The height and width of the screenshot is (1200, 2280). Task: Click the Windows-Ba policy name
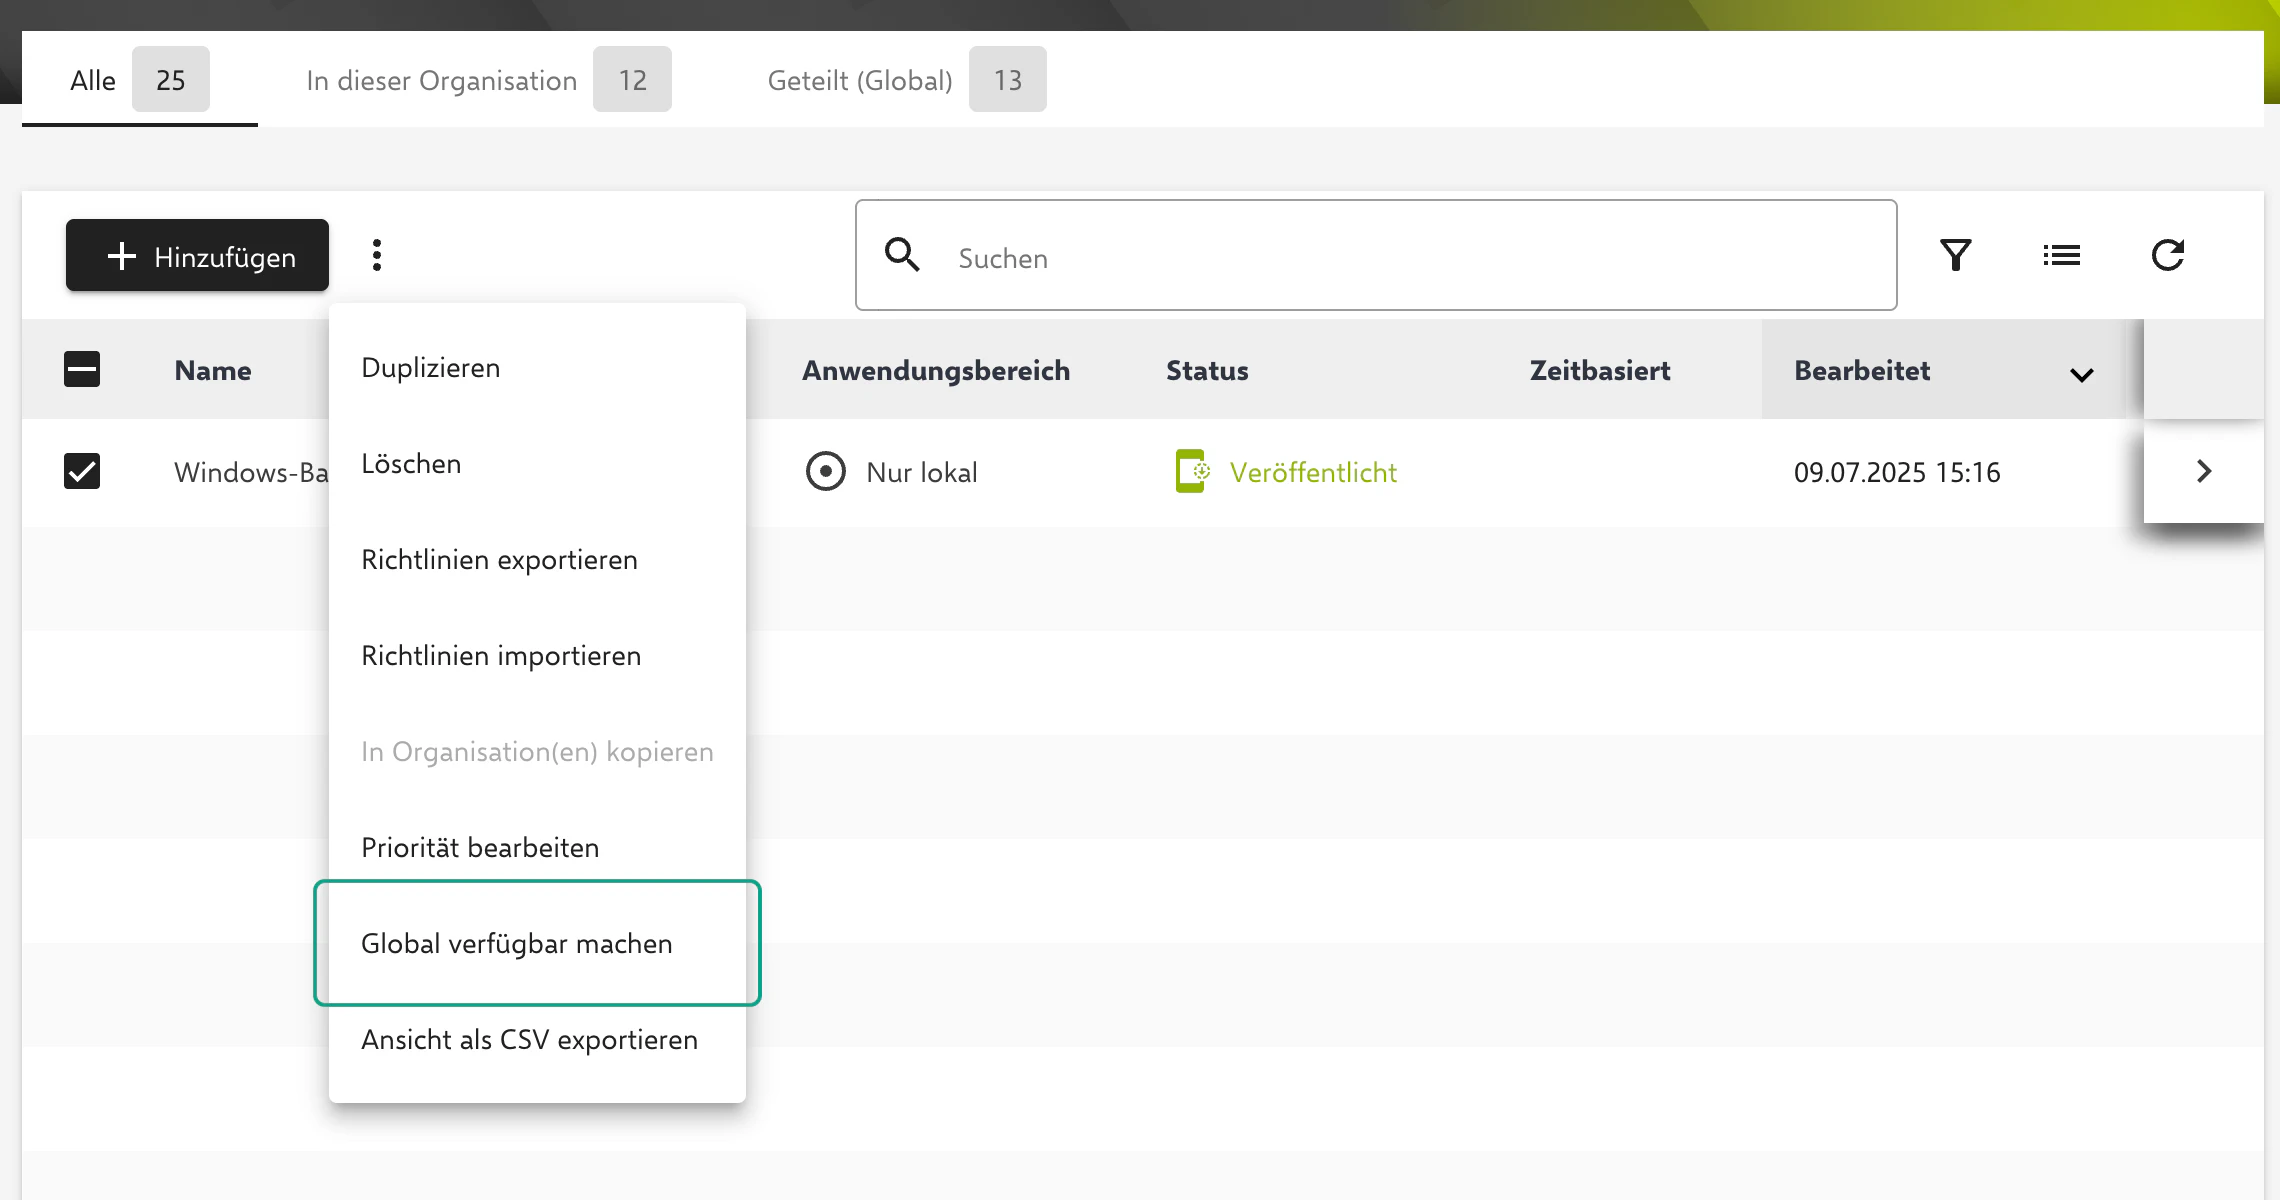click(251, 472)
